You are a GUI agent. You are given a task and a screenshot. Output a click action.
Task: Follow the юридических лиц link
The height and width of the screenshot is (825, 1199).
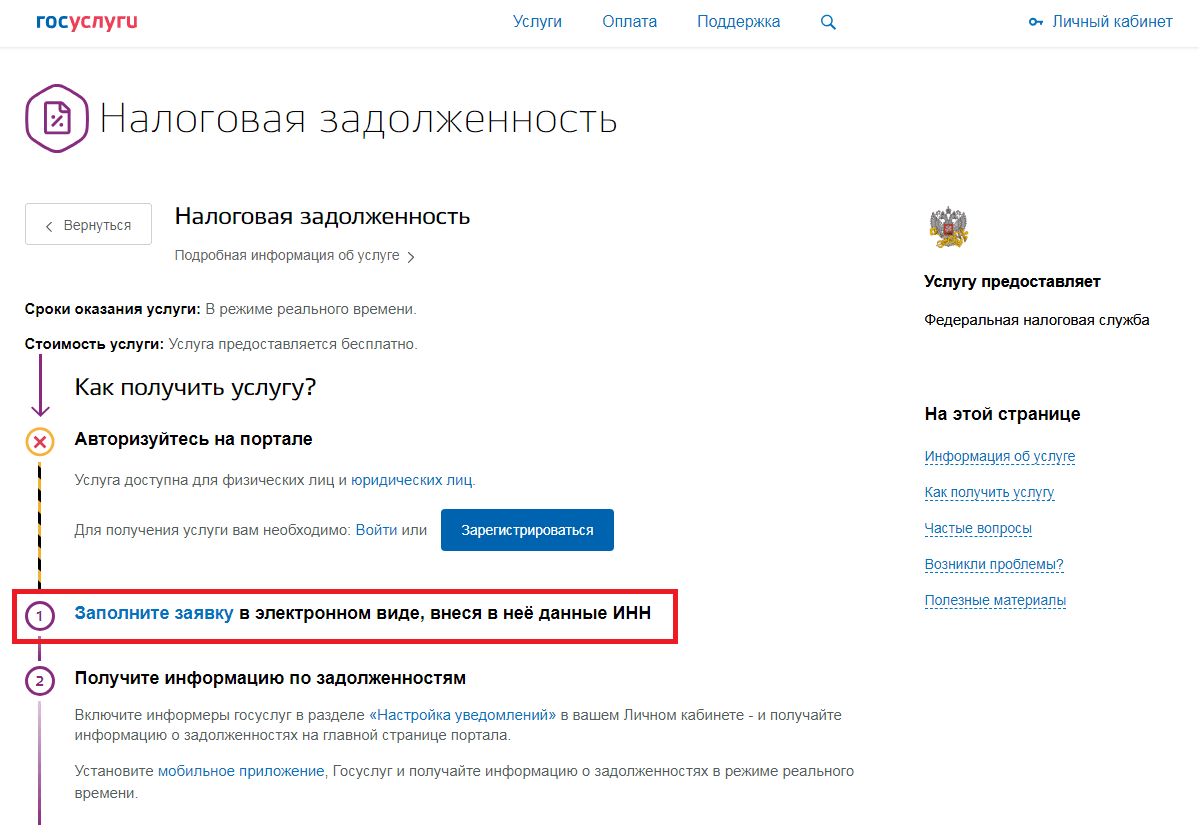[412, 480]
